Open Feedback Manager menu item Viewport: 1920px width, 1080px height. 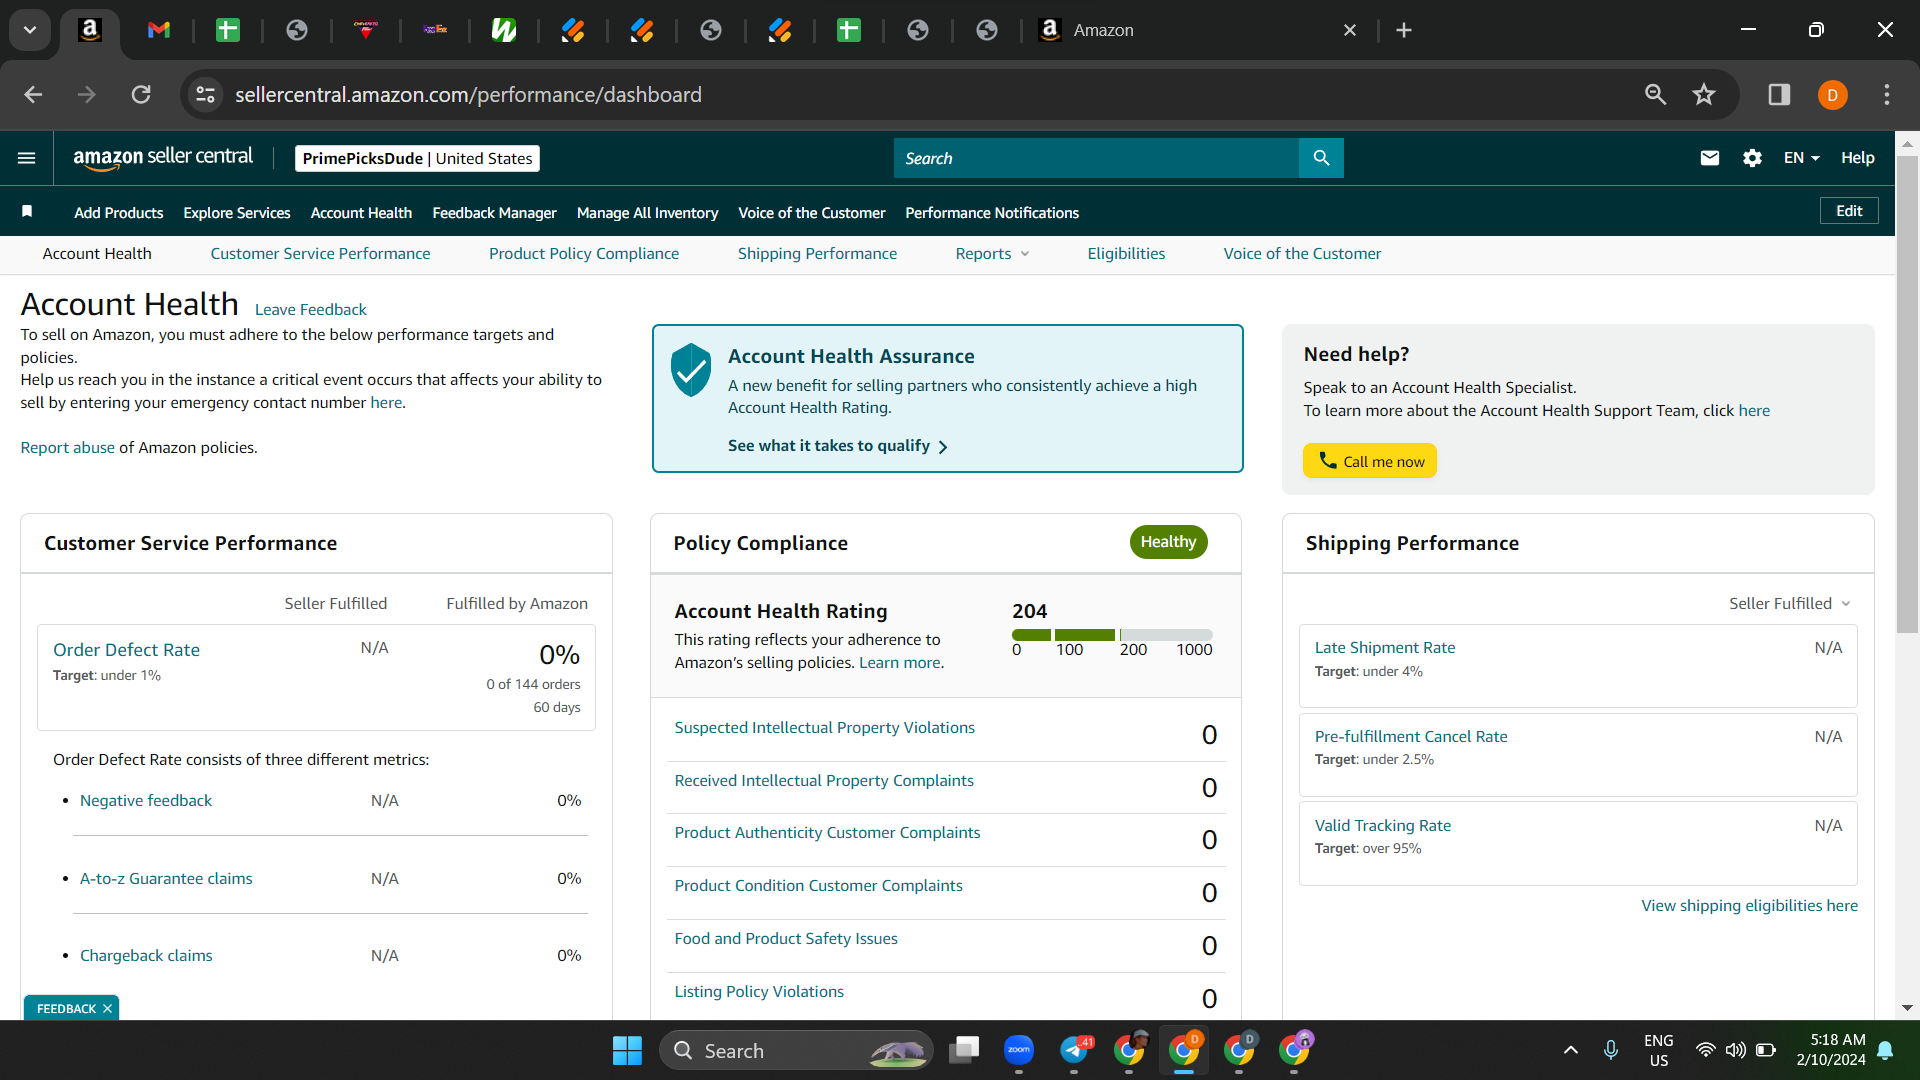[x=494, y=213]
